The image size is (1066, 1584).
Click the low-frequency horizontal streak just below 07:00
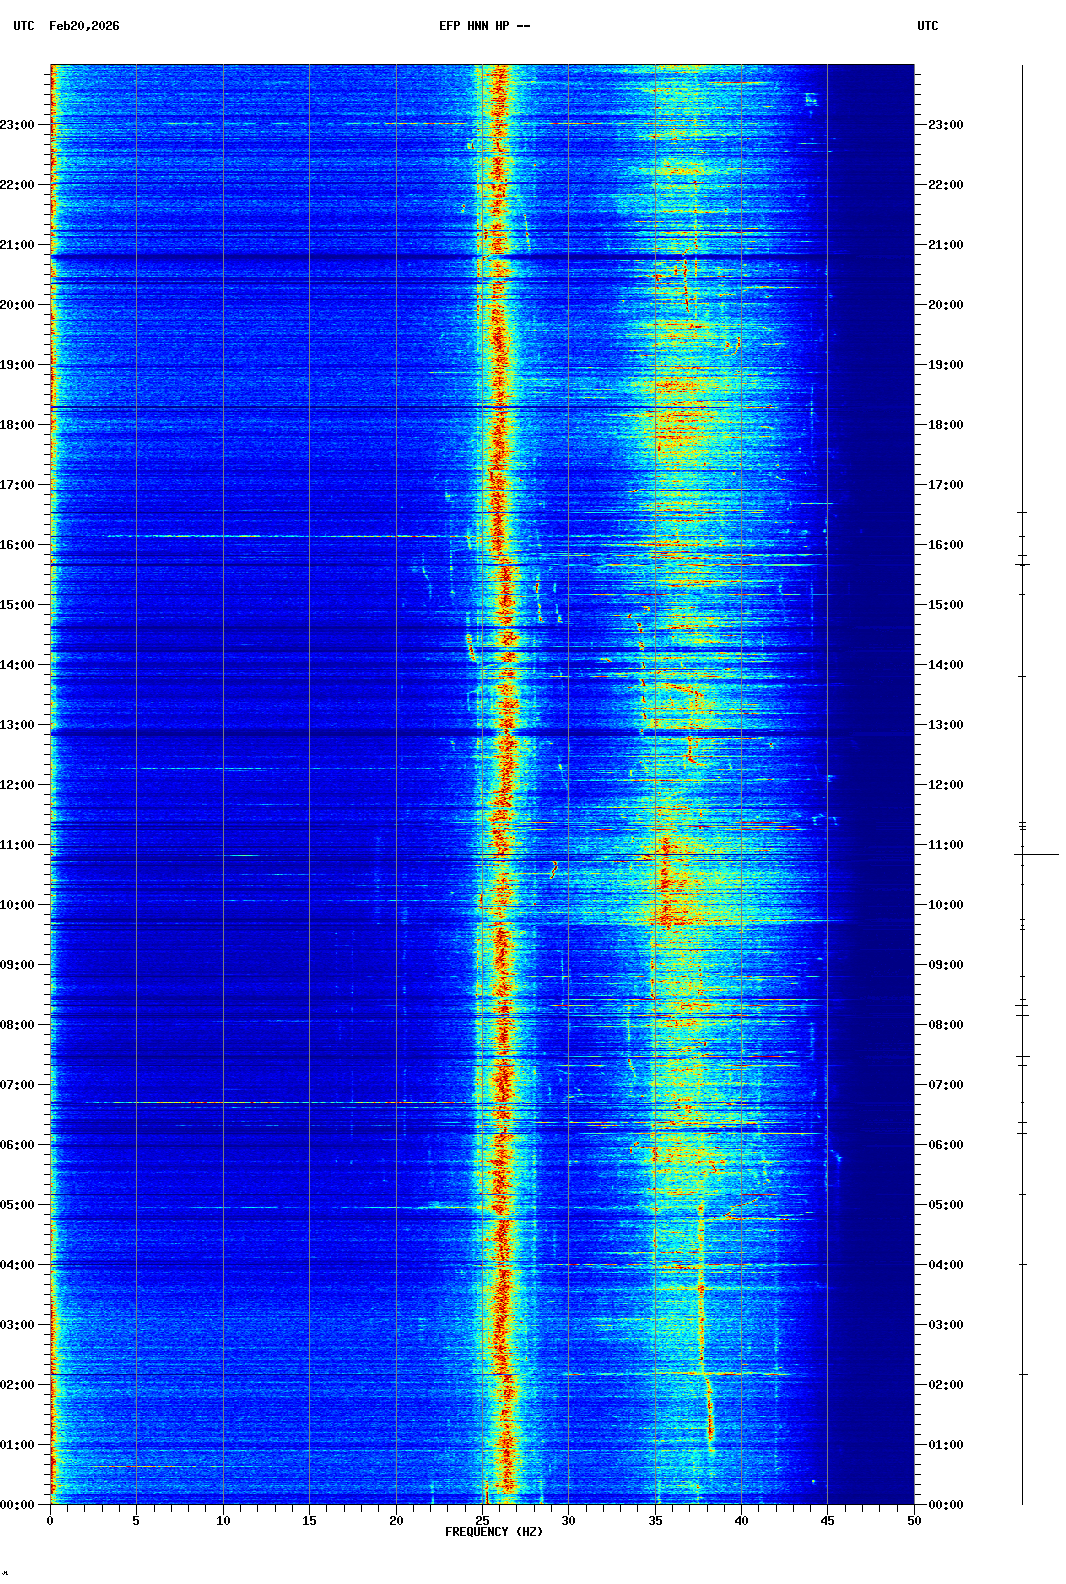point(270,1103)
